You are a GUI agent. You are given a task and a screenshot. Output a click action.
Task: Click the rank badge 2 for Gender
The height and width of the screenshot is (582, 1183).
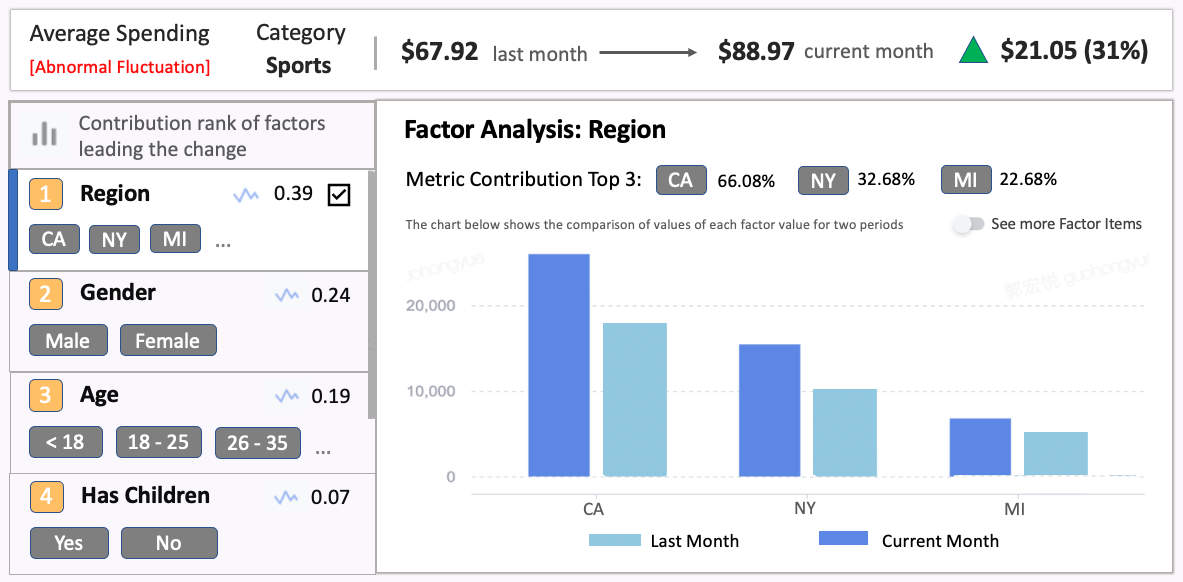46,294
